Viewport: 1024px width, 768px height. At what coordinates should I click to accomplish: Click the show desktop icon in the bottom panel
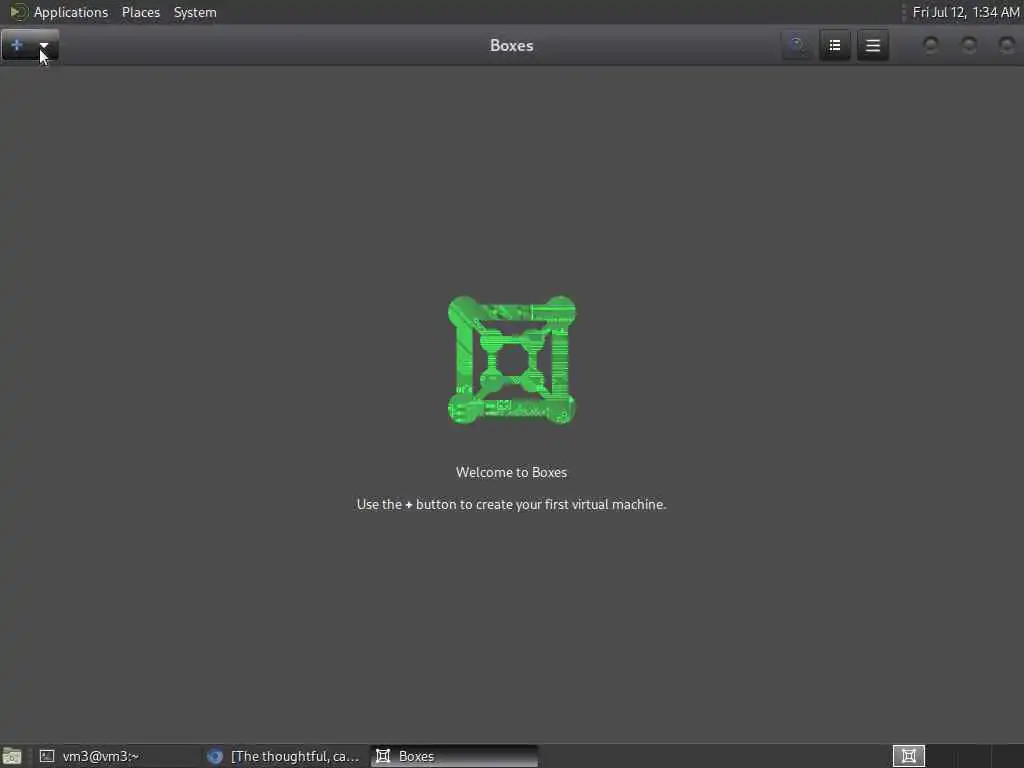pyautogui.click(x=12, y=756)
